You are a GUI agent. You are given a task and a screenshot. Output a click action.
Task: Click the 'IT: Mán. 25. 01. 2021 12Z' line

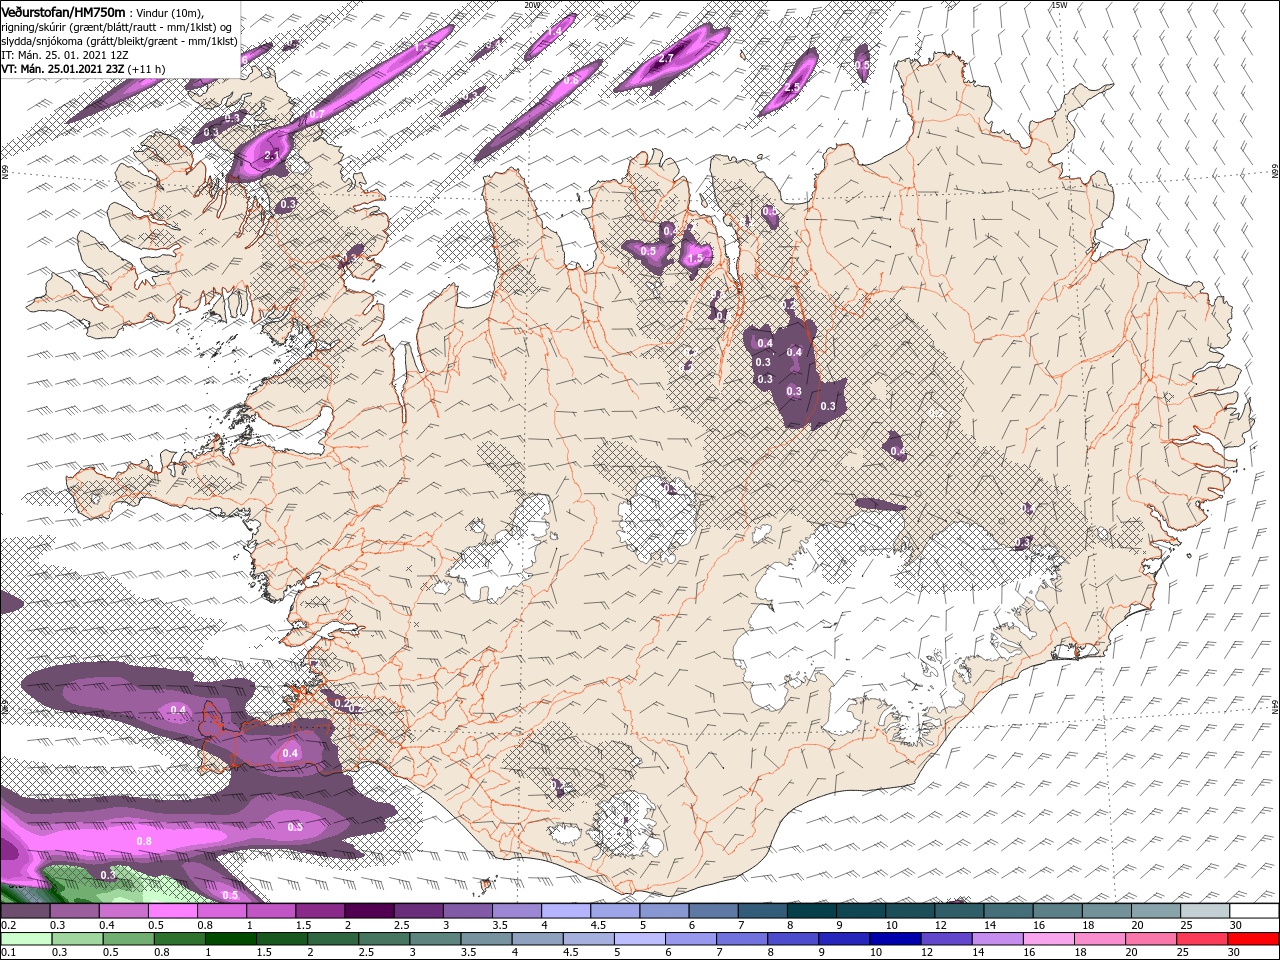pos(66,55)
